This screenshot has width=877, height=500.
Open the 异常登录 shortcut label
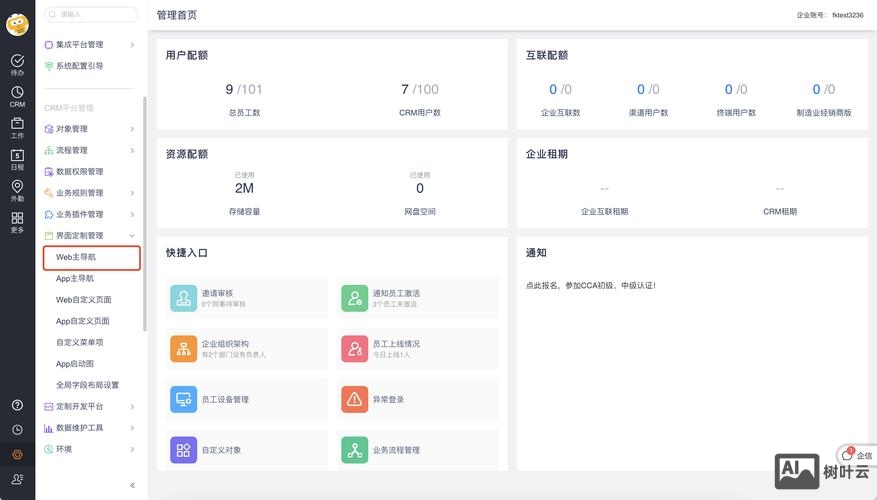[x=388, y=399]
